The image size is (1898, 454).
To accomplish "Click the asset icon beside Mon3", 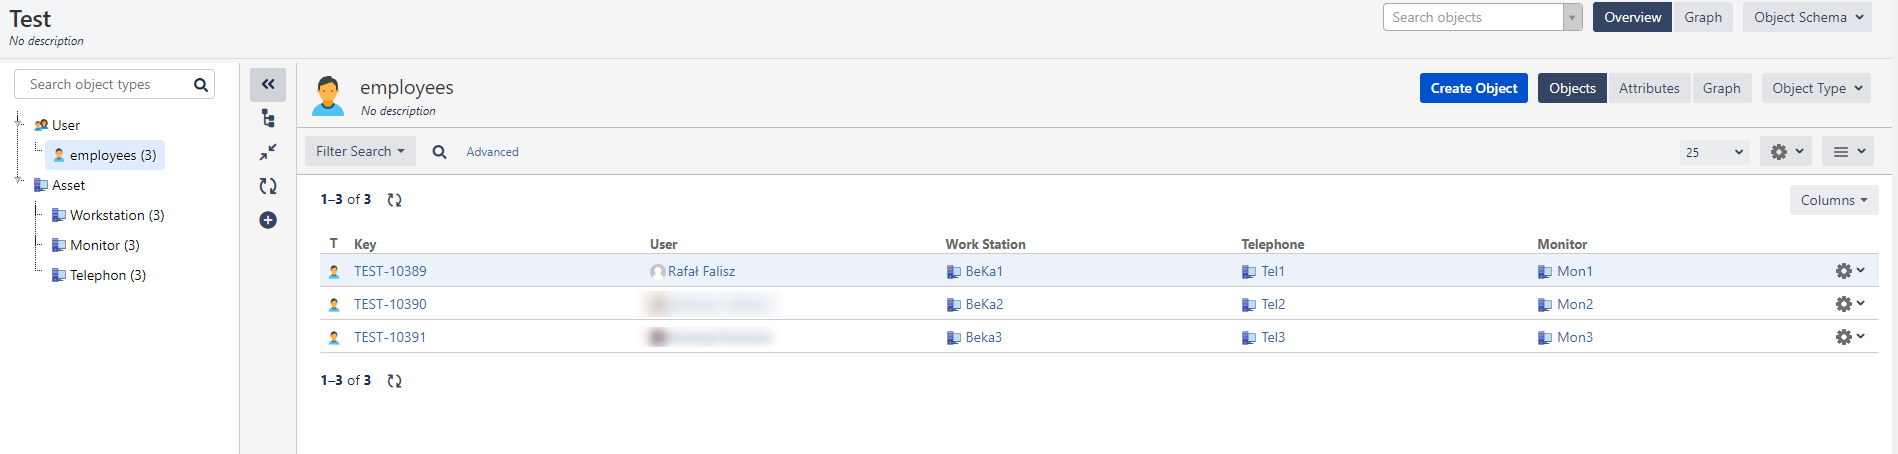I will point(1545,338).
